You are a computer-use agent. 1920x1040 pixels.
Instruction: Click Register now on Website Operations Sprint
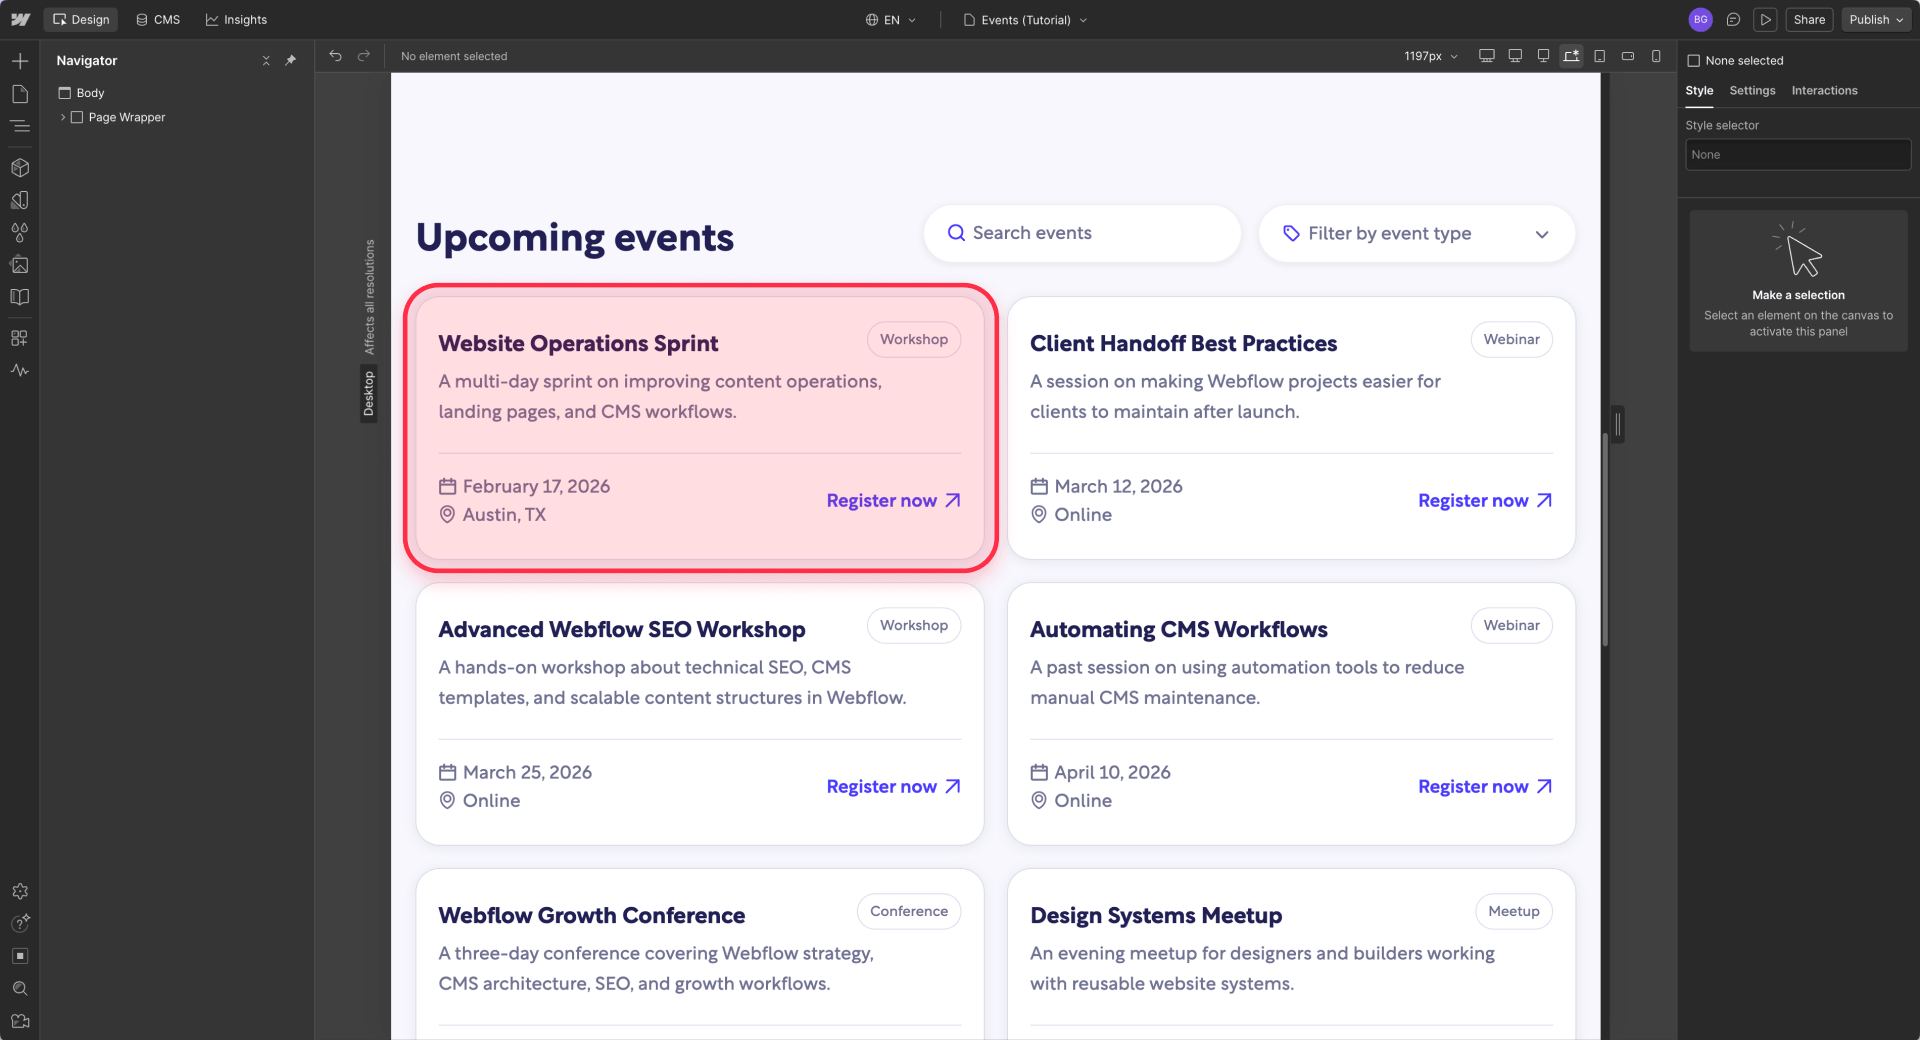pyautogui.click(x=893, y=501)
